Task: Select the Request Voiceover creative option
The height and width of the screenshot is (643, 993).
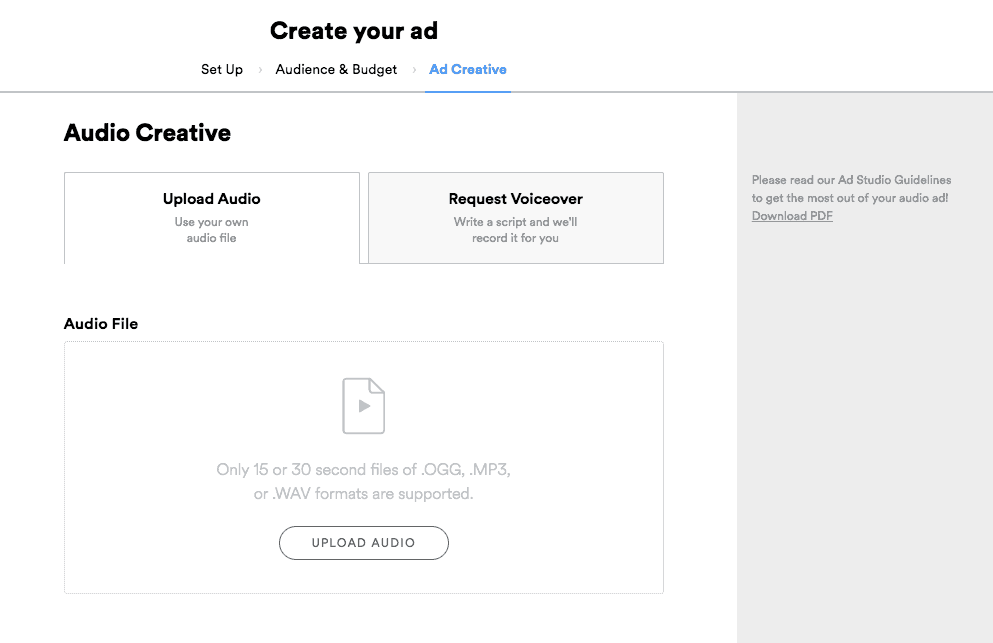Action: [x=515, y=217]
